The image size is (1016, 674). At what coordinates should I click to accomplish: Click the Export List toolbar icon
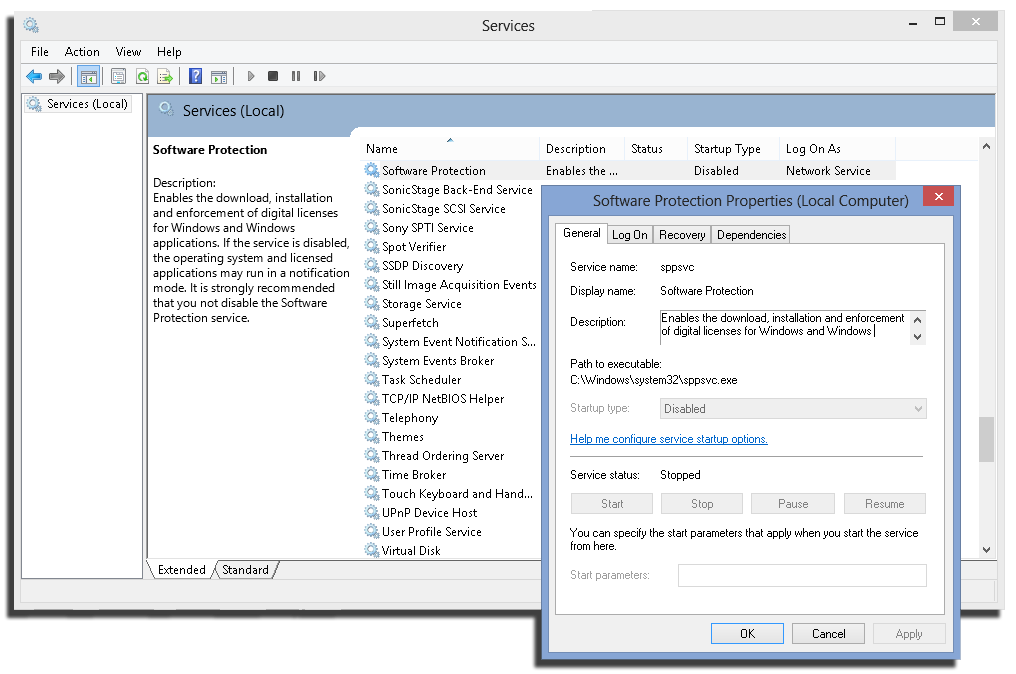click(x=165, y=76)
